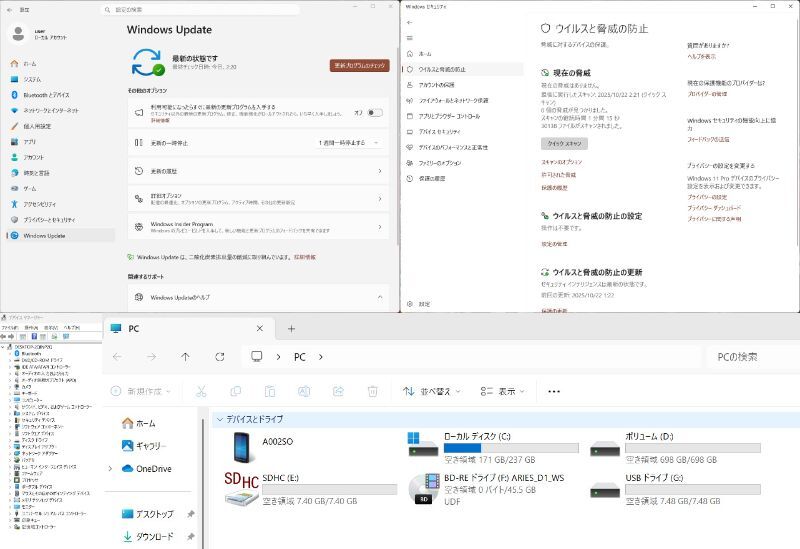Open 設定 gear at Windows Security bottom

coord(418,304)
